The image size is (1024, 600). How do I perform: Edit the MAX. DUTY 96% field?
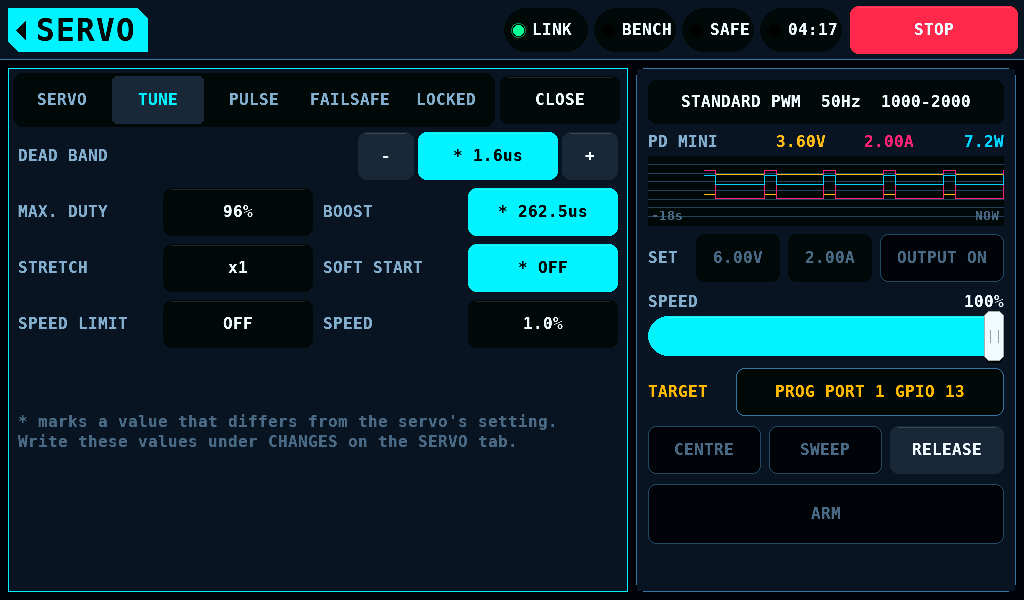pyautogui.click(x=238, y=212)
